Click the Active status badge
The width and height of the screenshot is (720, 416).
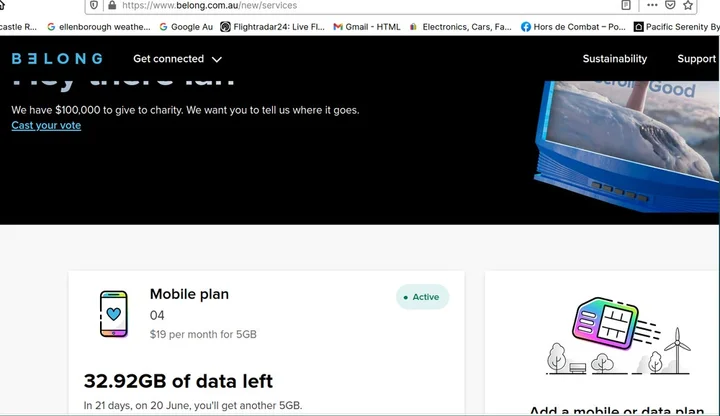click(x=422, y=297)
